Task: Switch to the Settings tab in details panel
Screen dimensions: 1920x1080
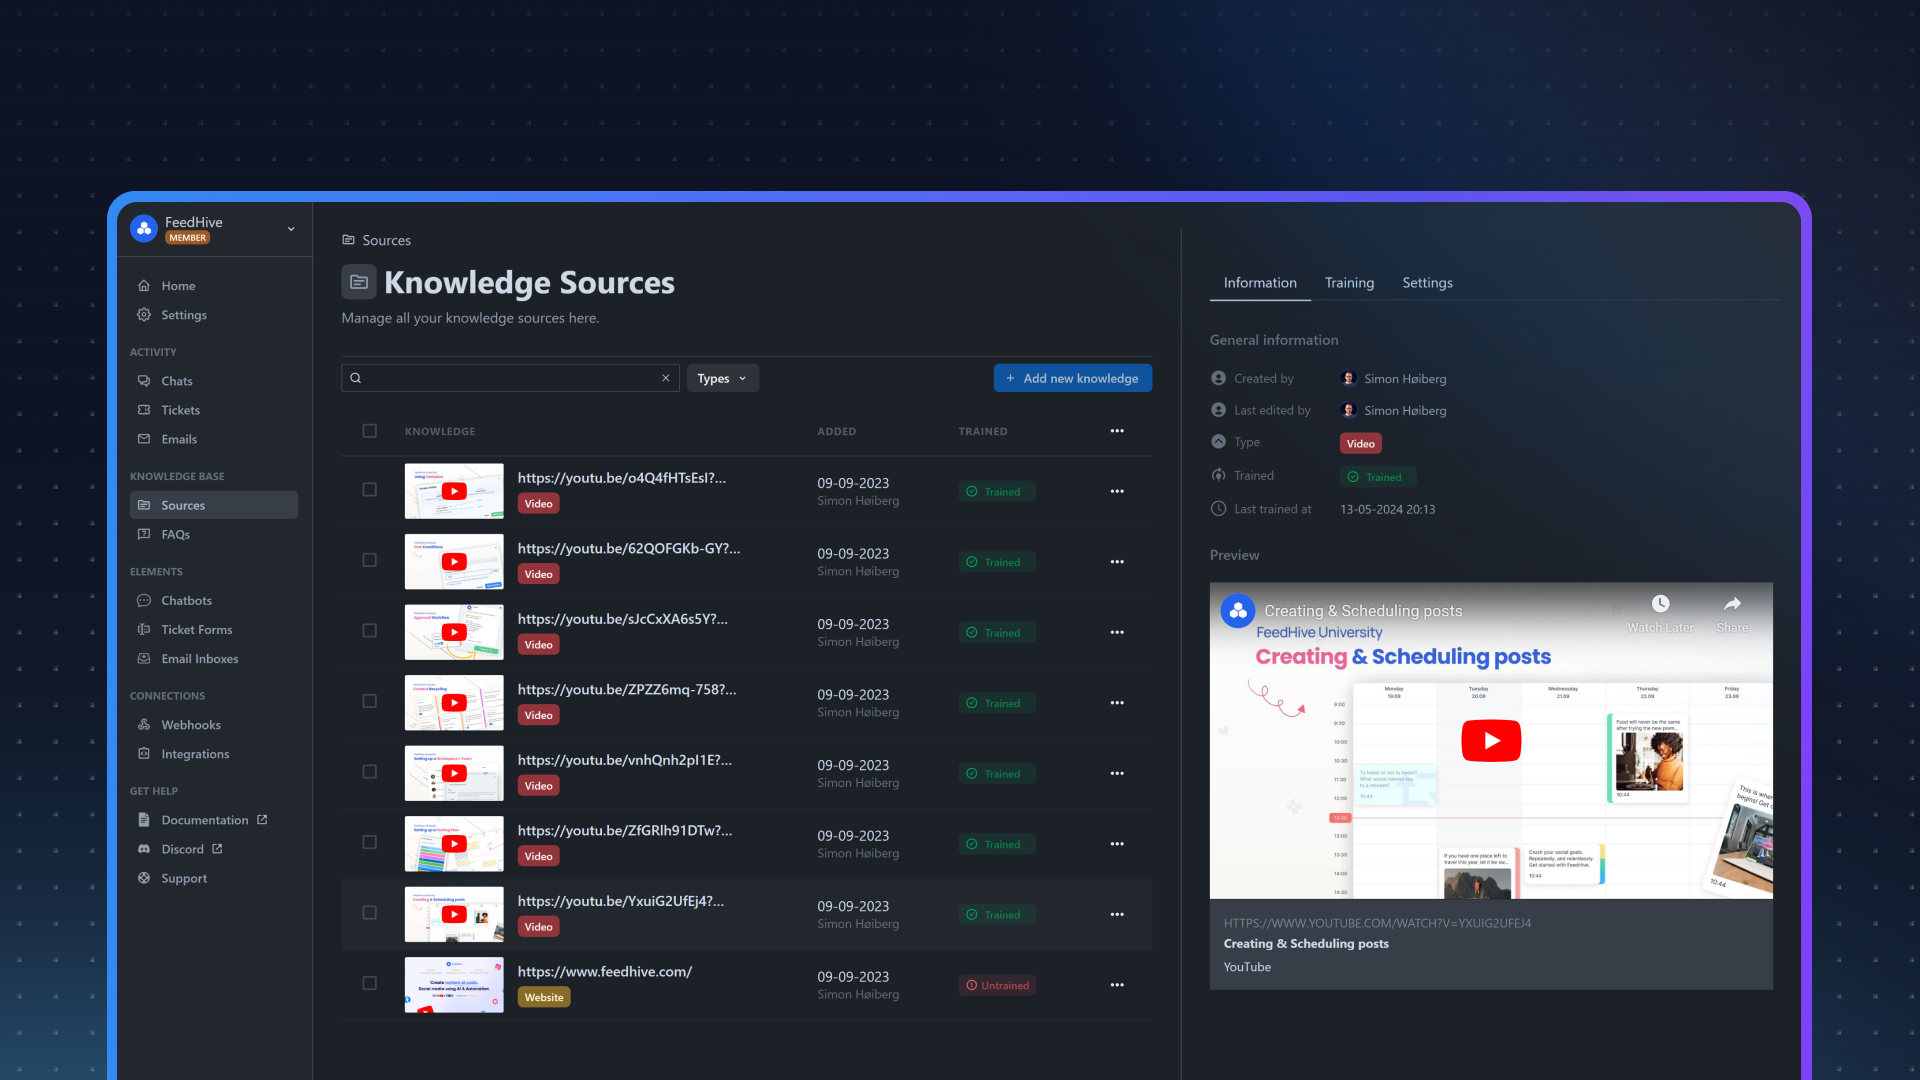Action: click(1427, 283)
